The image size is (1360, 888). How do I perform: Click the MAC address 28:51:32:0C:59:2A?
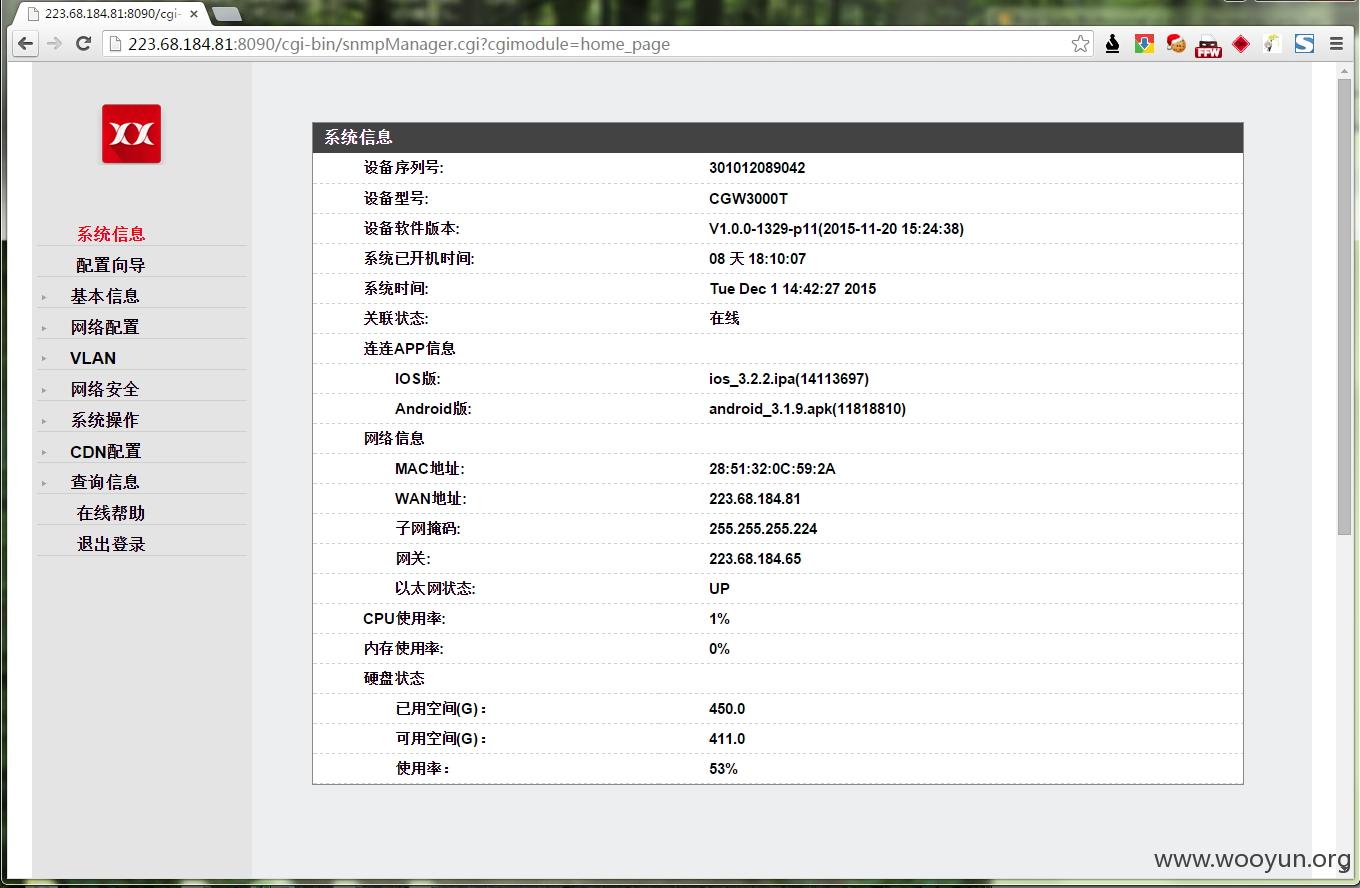[772, 468]
